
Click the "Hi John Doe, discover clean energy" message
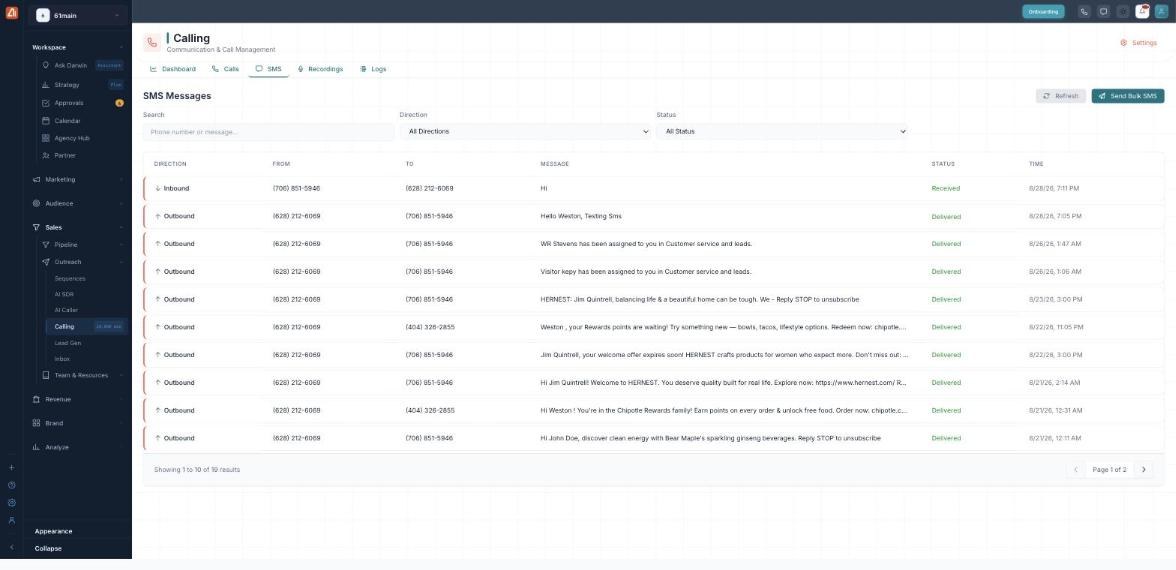tap(710, 438)
